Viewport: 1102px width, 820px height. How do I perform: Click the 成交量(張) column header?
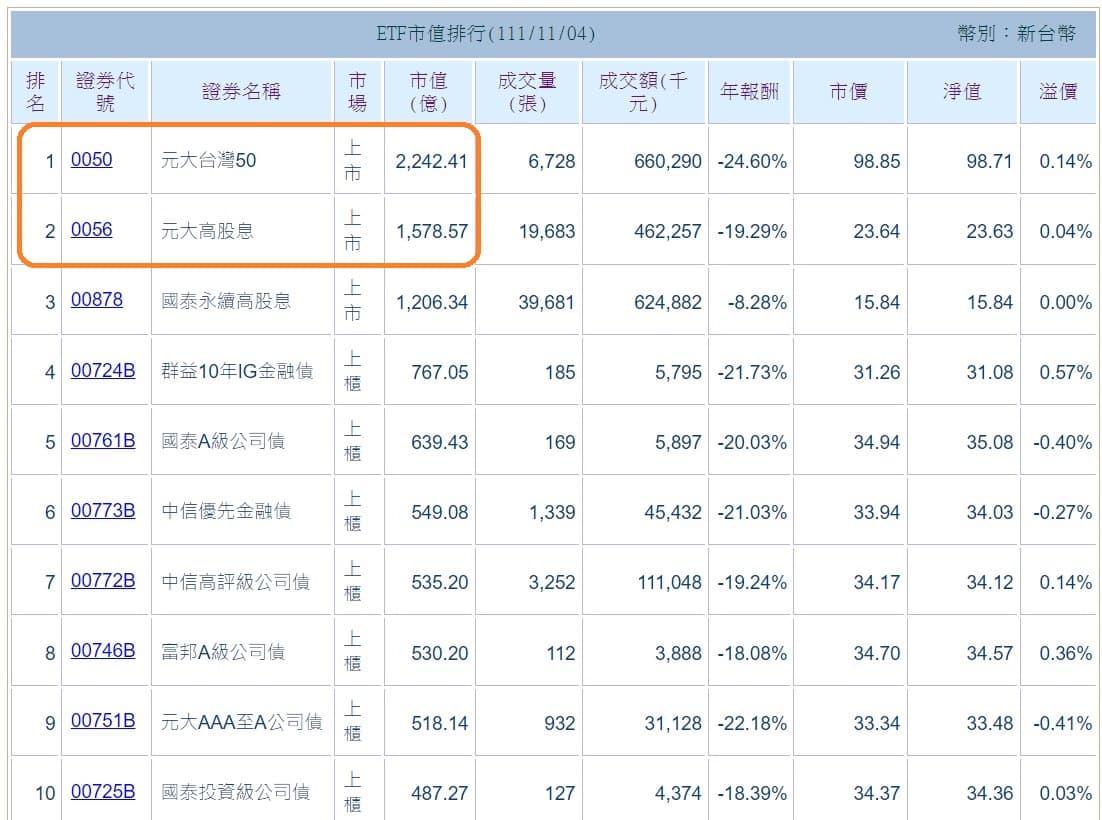point(527,90)
